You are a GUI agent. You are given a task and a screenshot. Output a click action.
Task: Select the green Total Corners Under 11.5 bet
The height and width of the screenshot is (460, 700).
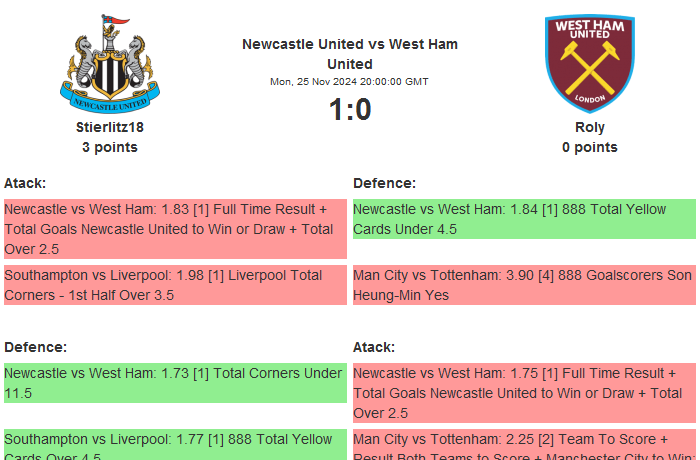click(175, 383)
